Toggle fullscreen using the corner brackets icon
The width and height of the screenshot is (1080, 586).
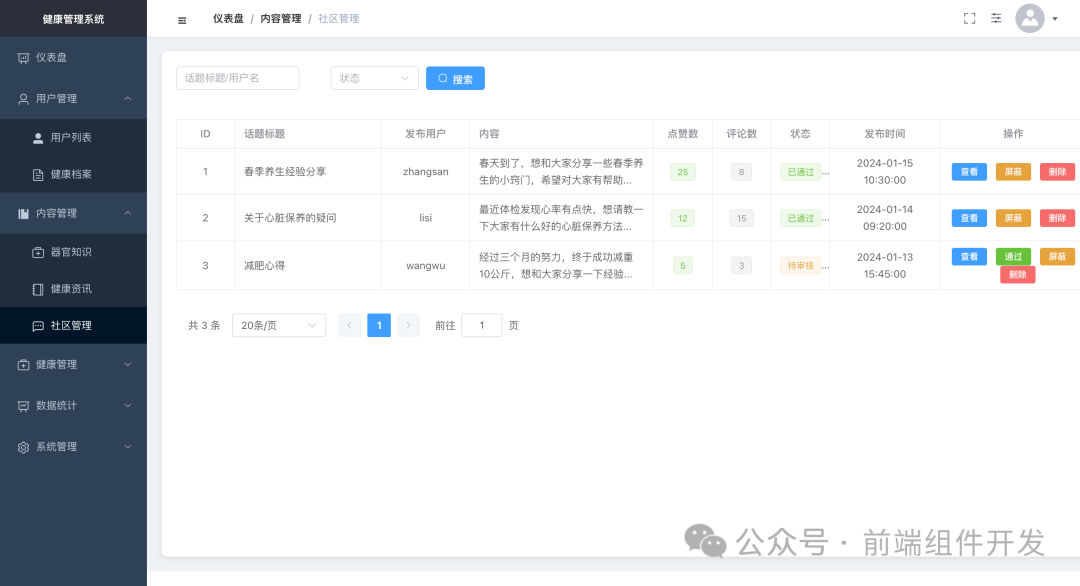click(969, 18)
